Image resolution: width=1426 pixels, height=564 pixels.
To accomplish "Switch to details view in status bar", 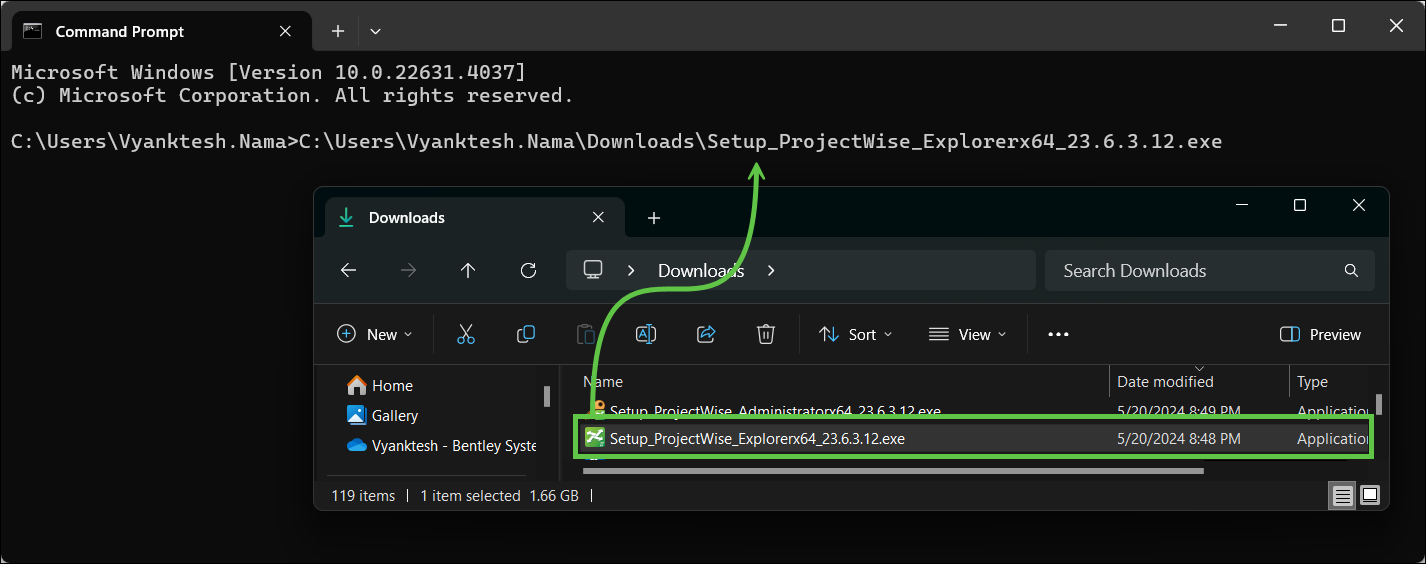I will [x=1342, y=495].
